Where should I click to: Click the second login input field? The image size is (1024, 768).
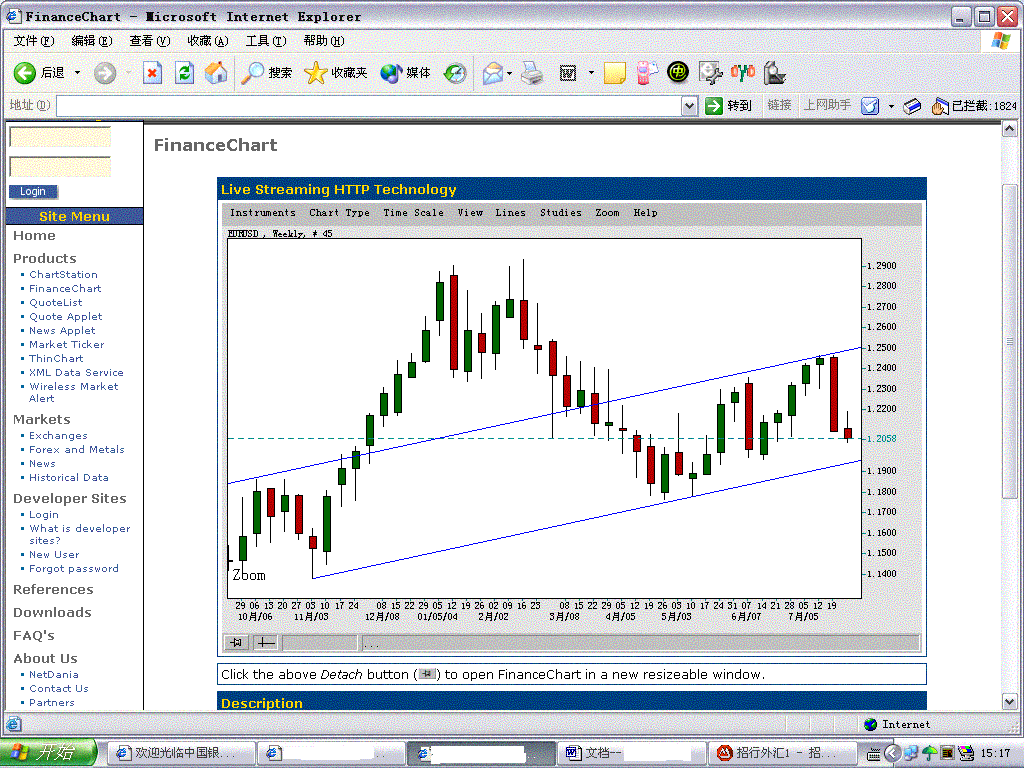point(60,167)
